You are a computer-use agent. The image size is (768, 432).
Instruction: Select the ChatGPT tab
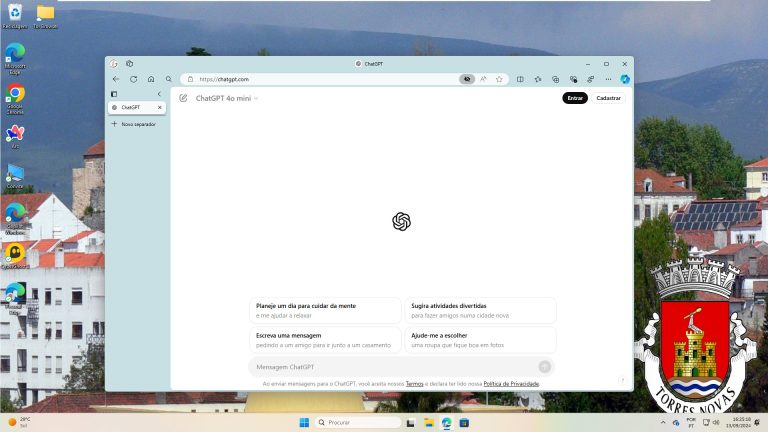(x=136, y=107)
